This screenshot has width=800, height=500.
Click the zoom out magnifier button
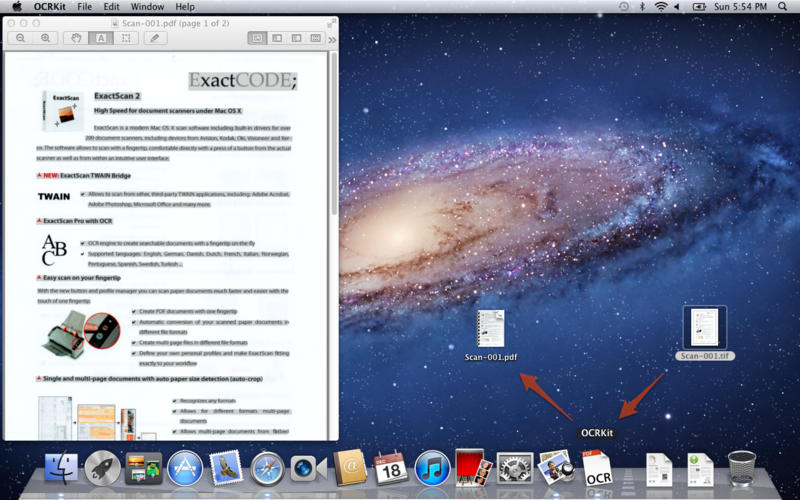pos(21,38)
